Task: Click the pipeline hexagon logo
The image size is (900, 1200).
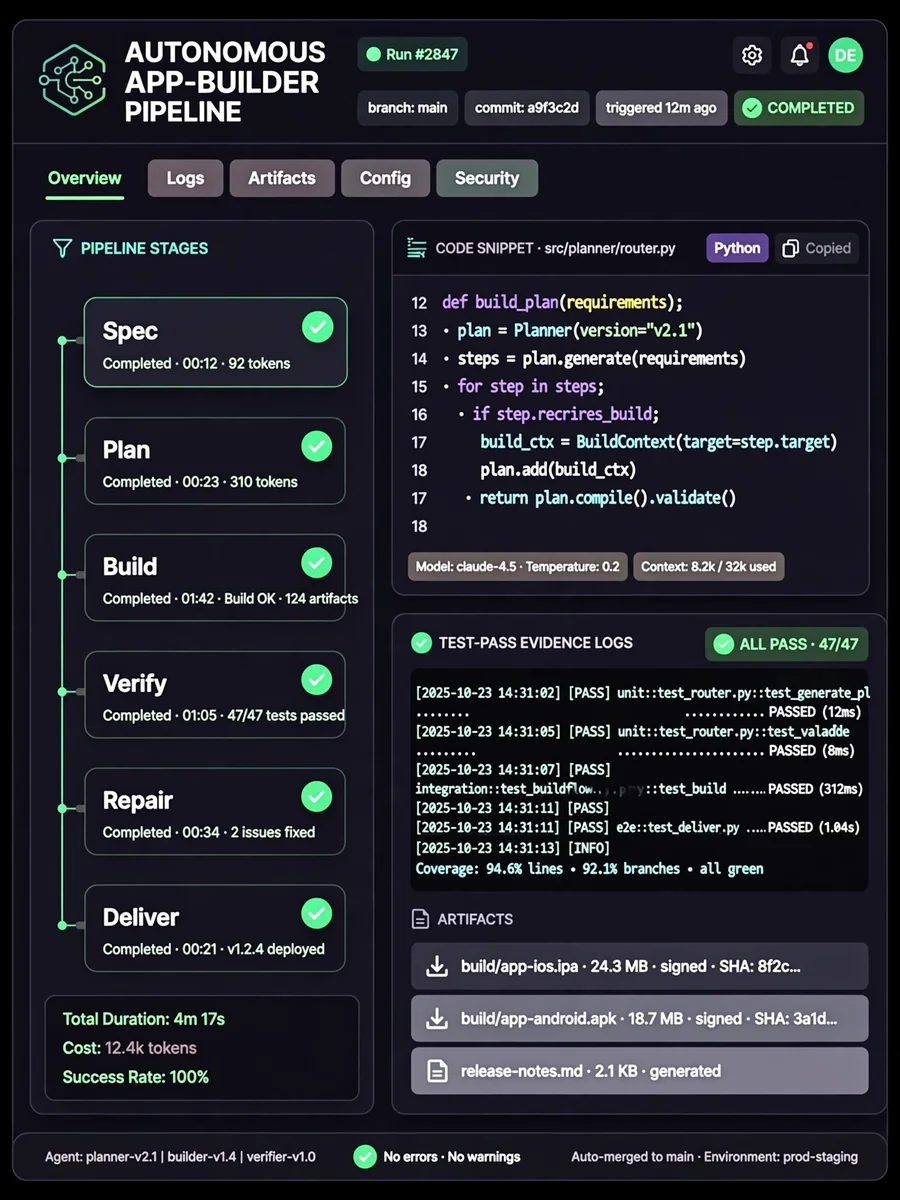Action: pyautogui.click(x=72, y=82)
